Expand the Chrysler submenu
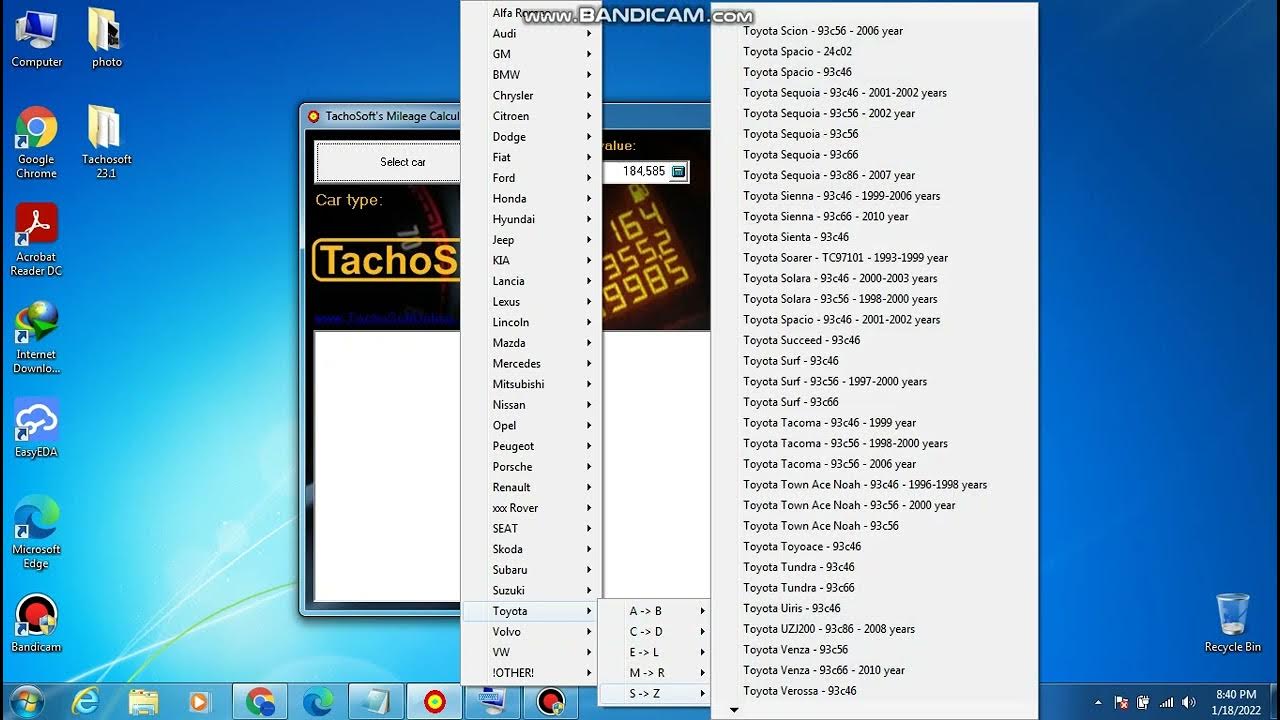Viewport: 1280px width, 720px height. point(531,95)
